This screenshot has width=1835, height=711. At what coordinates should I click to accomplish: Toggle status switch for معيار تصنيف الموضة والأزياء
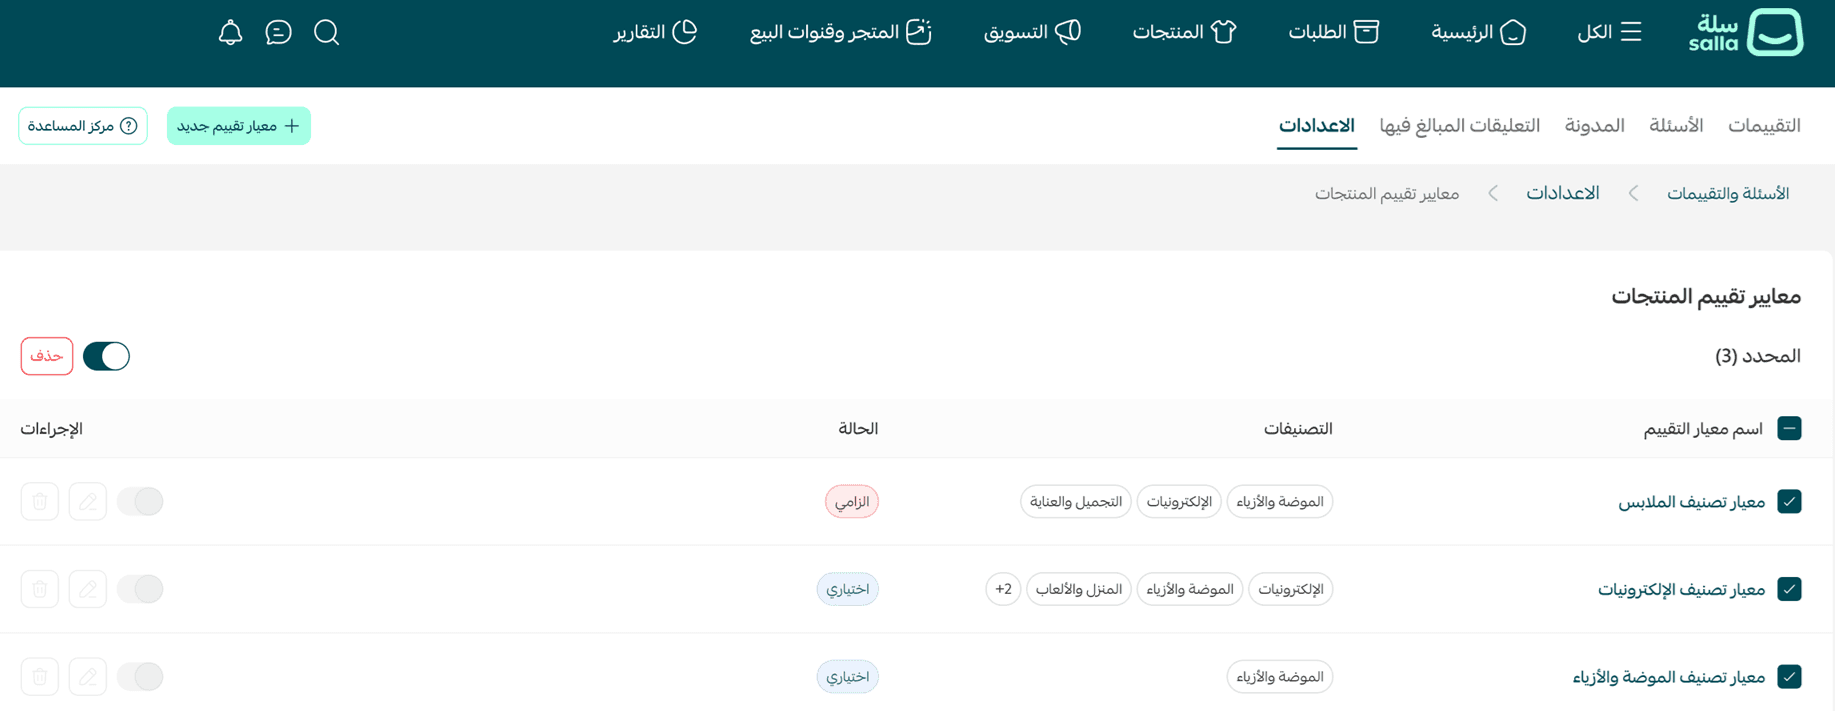(140, 677)
